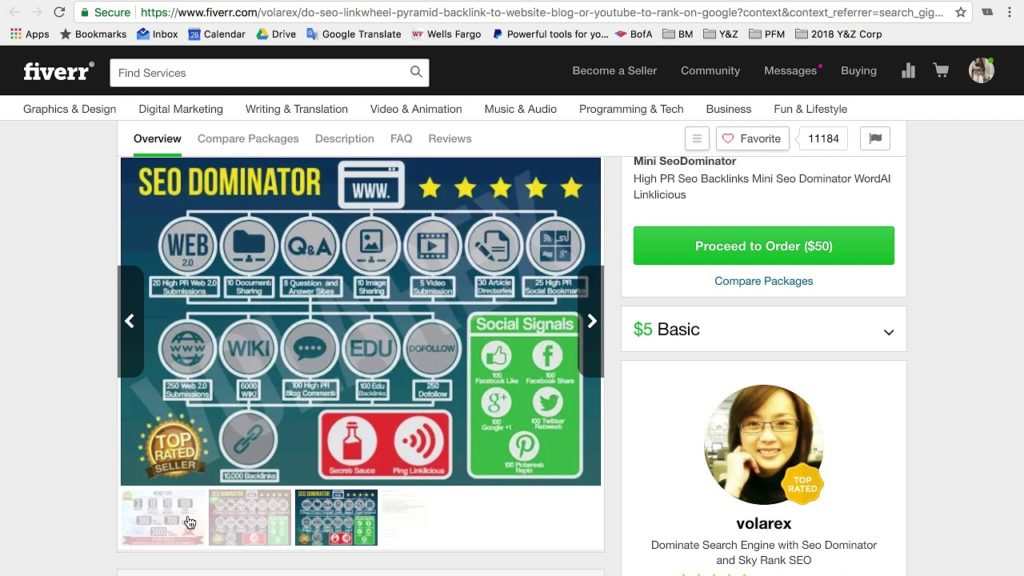The width and height of the screenshot is (1024, 576).
Task: Click the Find Services search field
Action: [x=260, y=72]
